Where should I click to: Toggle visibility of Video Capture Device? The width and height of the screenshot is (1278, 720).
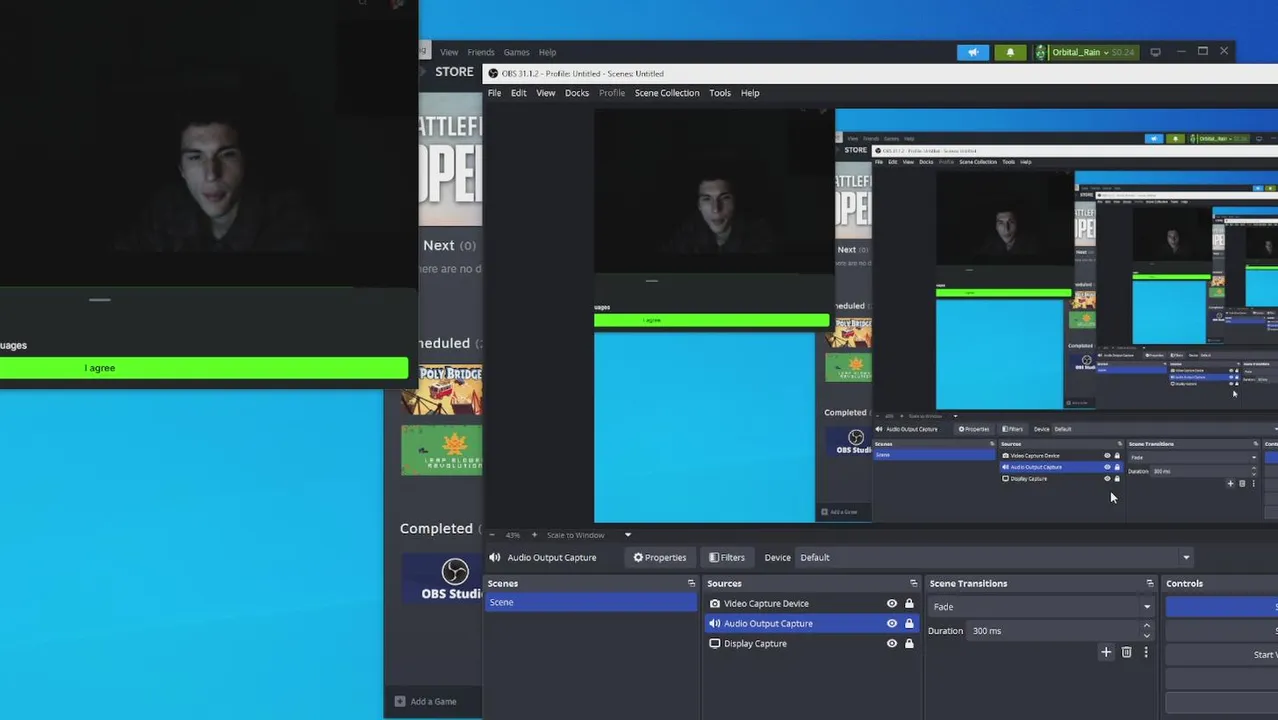click(892, 604)
